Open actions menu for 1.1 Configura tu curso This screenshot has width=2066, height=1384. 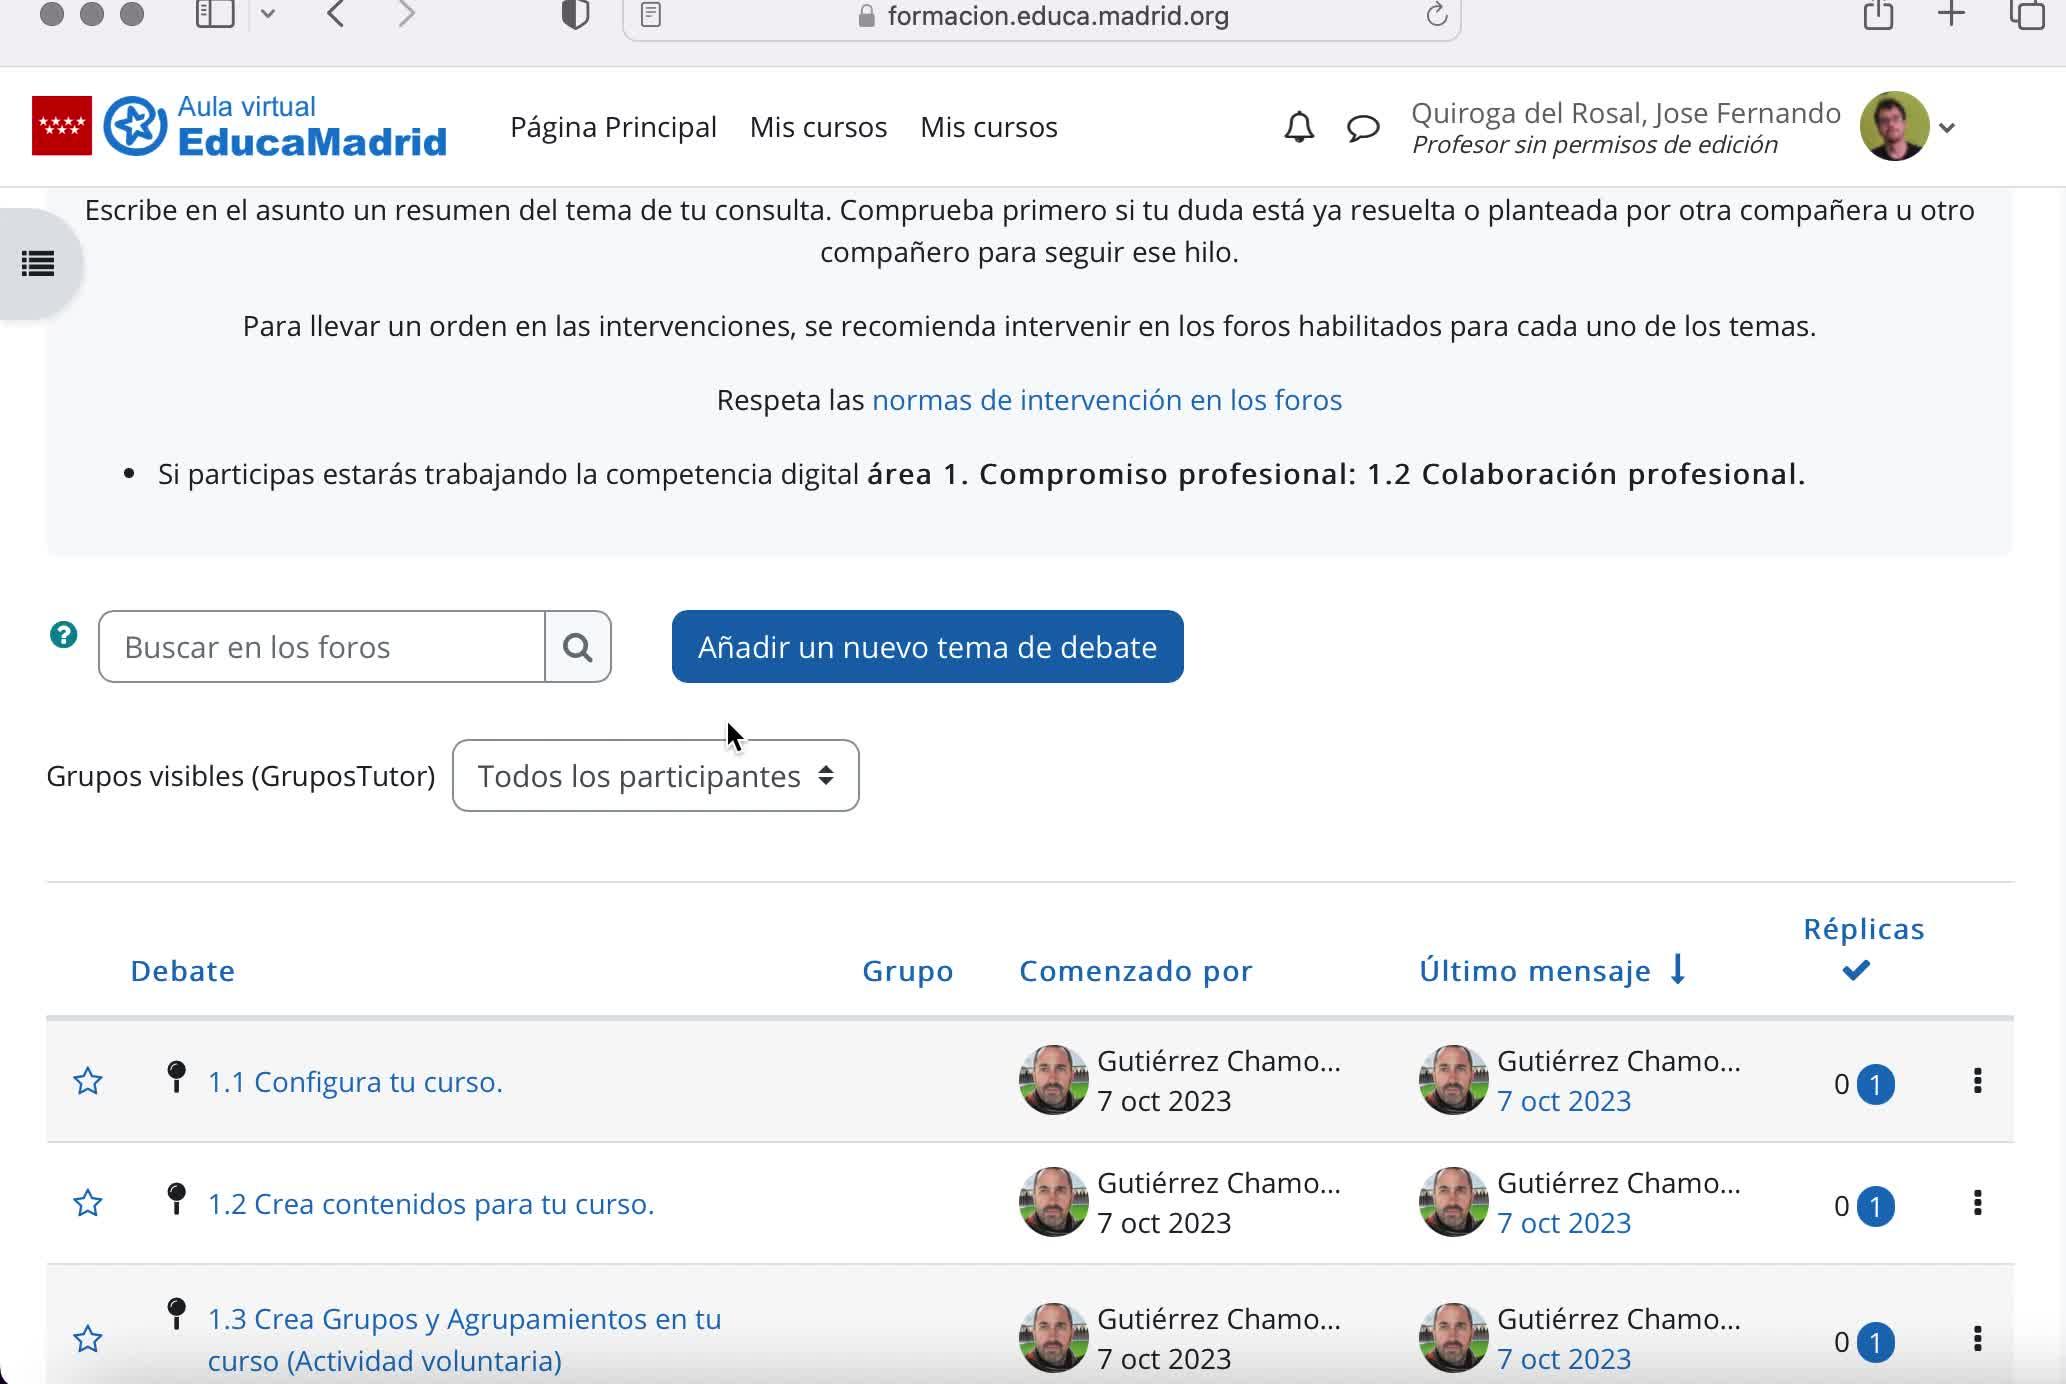[x=1976, y=1081]
